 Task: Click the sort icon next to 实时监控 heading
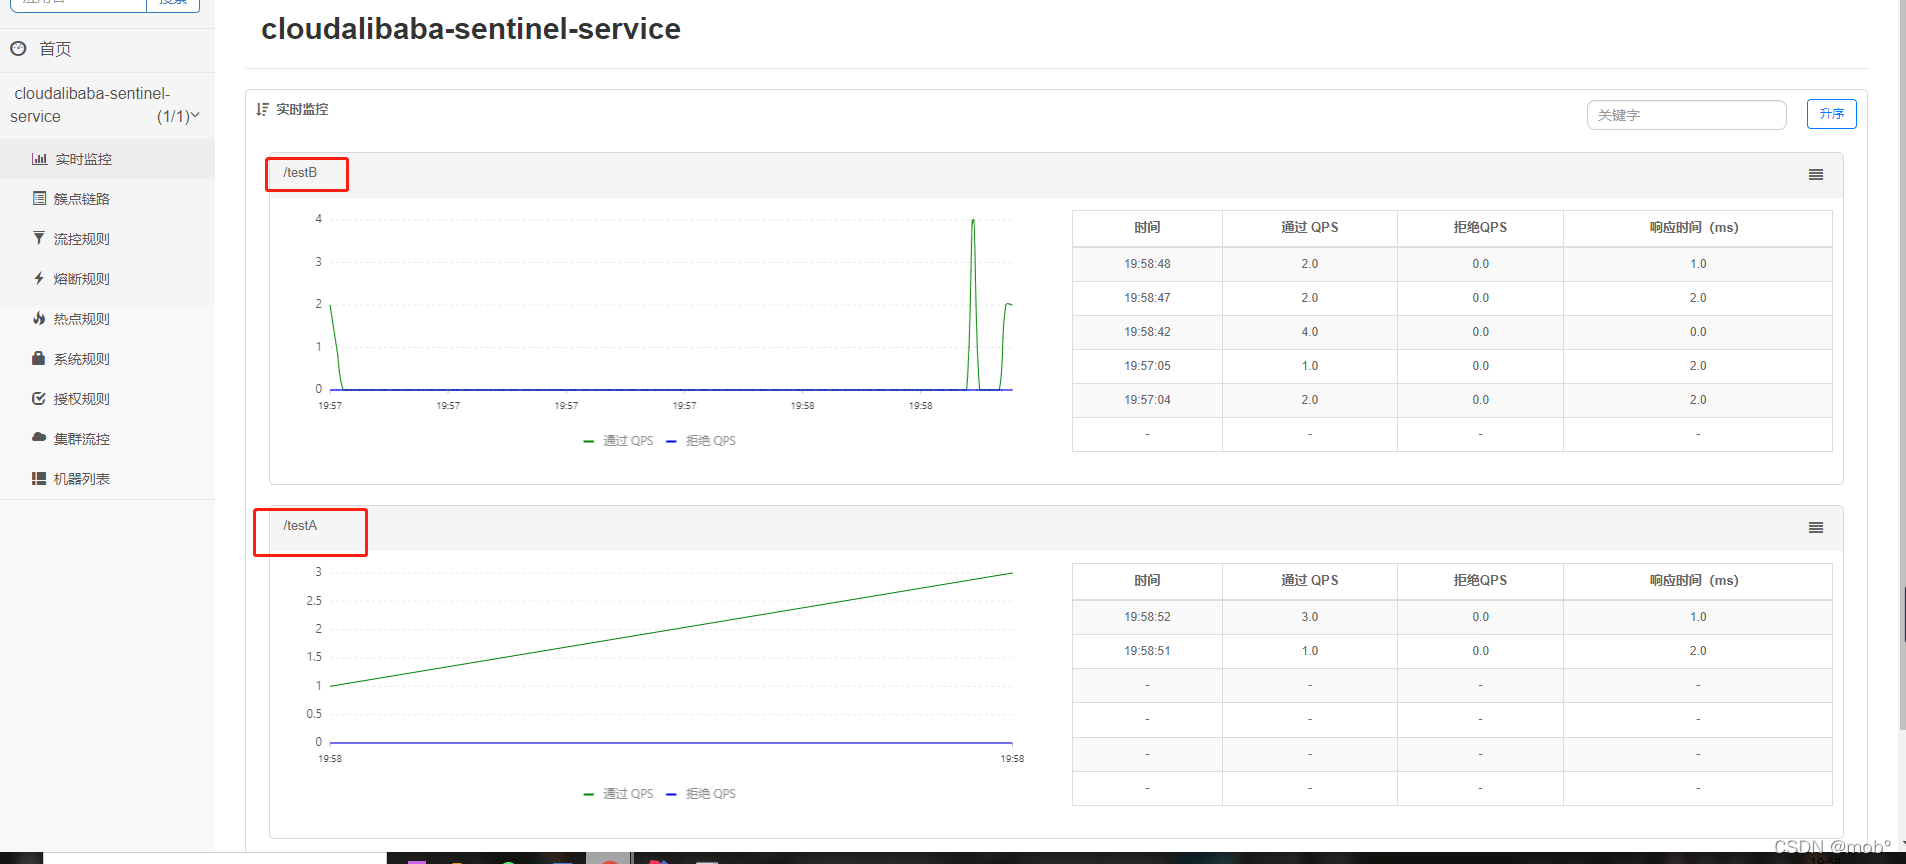click(262, 109)
